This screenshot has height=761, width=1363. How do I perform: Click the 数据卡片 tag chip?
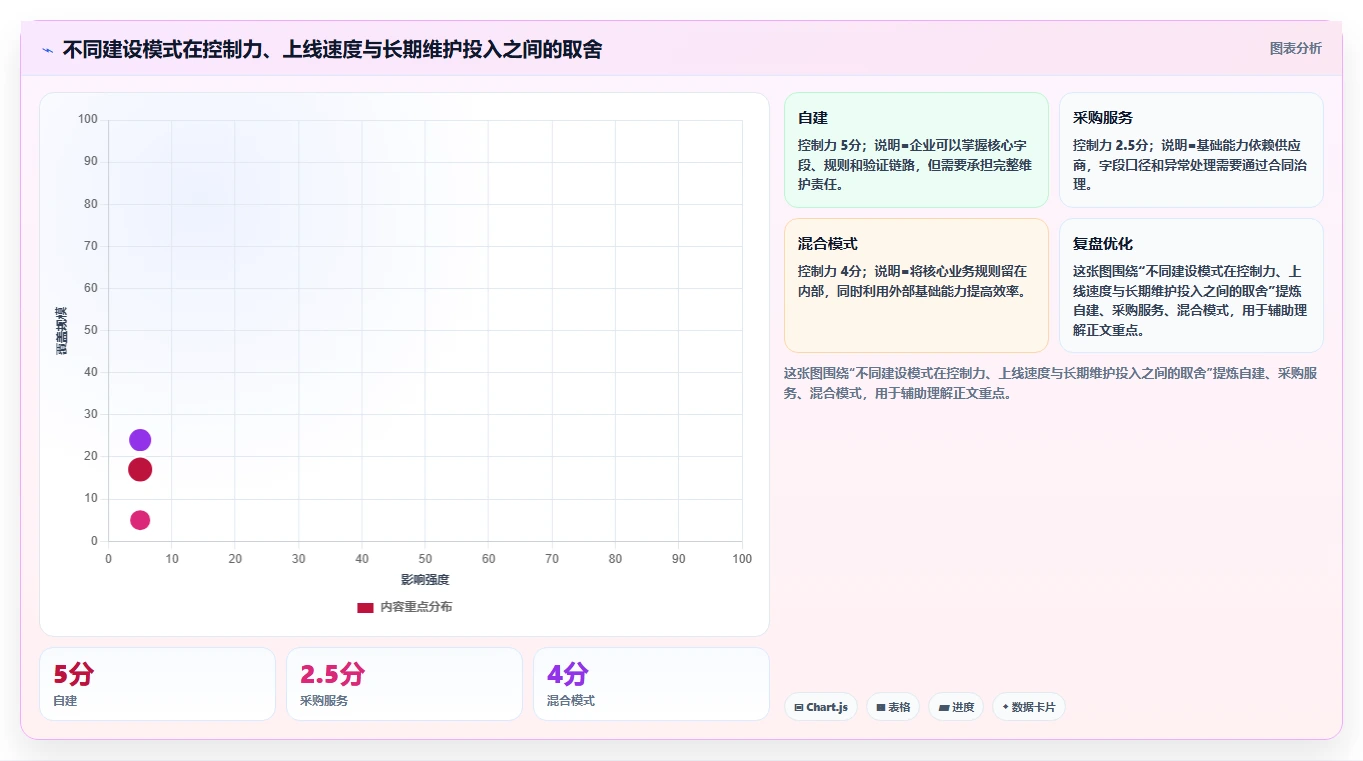click(x=1029, y=707)
